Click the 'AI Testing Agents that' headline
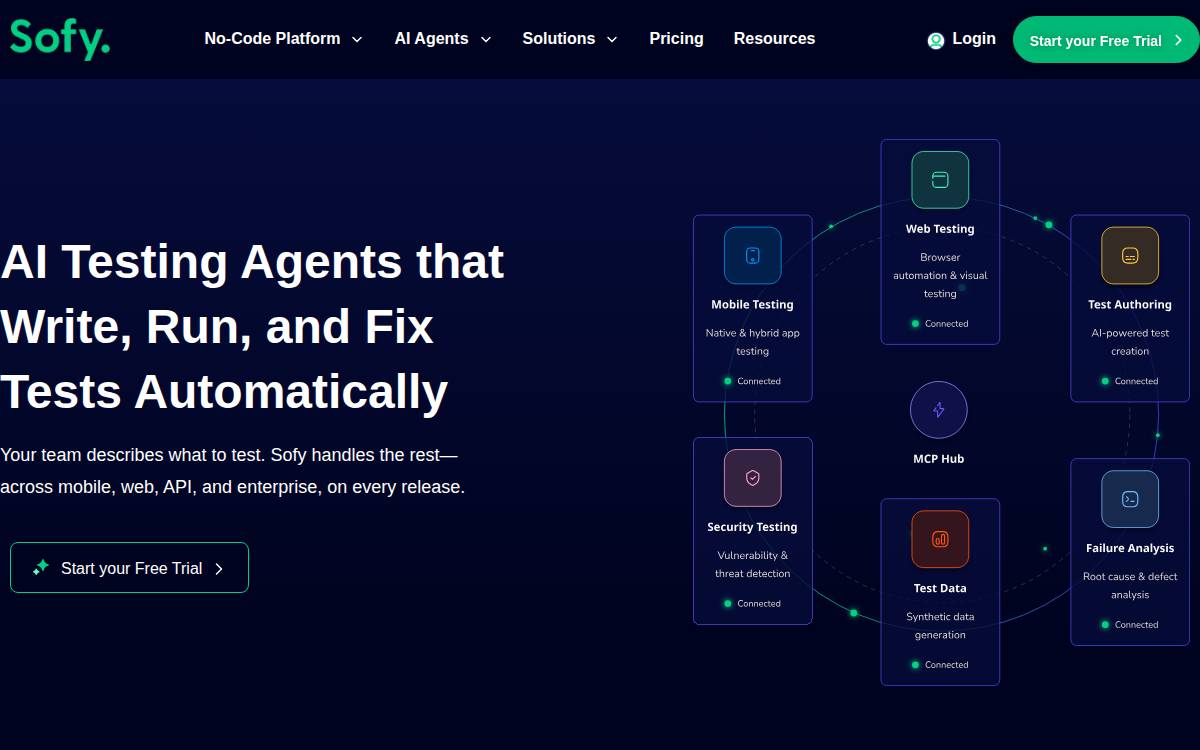The width and height of the screenshot is (1200, 750). pyautogui.click(x=252, y=262)
